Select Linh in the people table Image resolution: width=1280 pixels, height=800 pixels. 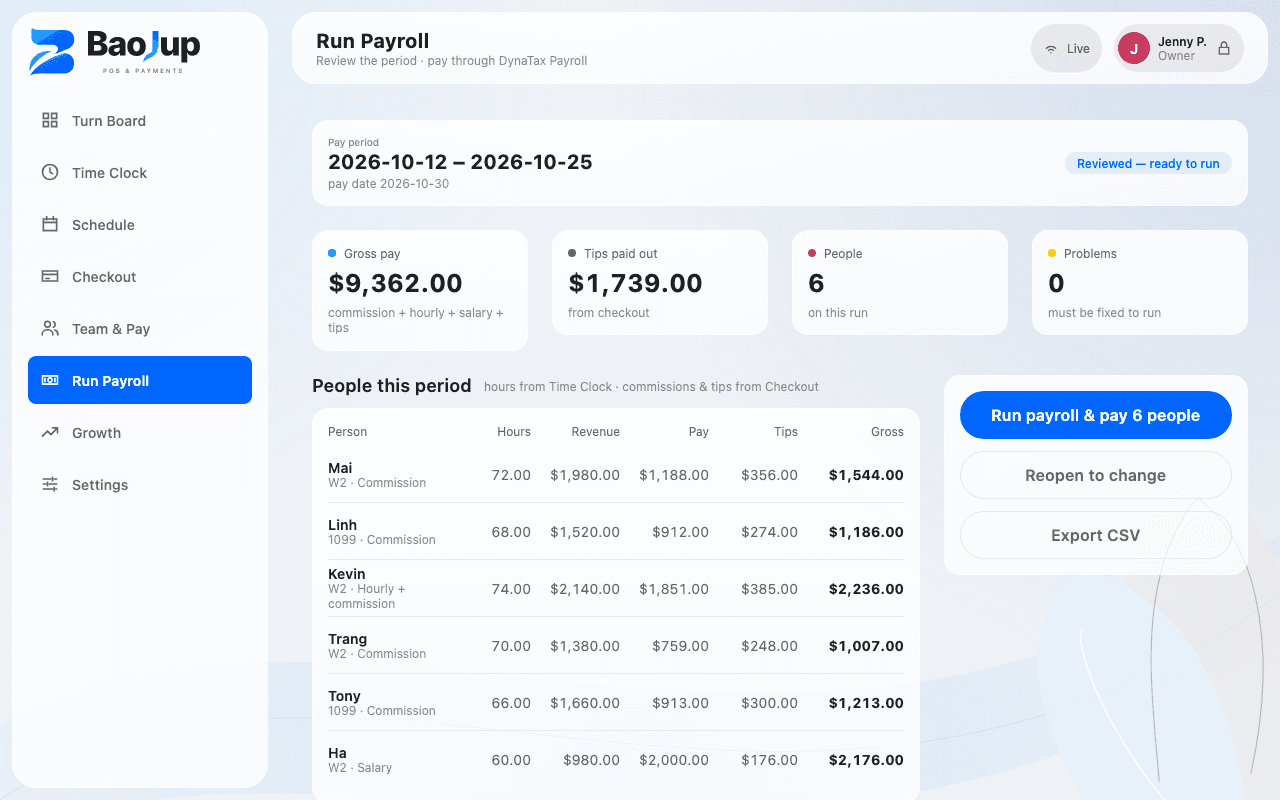point(342,525)
